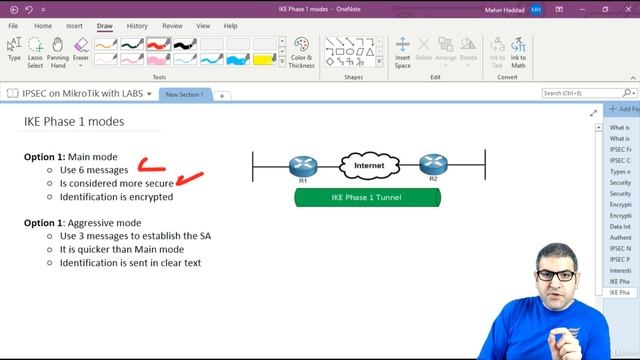This screenshot has width=640, height=360.
Task: Open the IPSEC on MikroTik notebook dropdown
Action: click(x=149, y=94)
